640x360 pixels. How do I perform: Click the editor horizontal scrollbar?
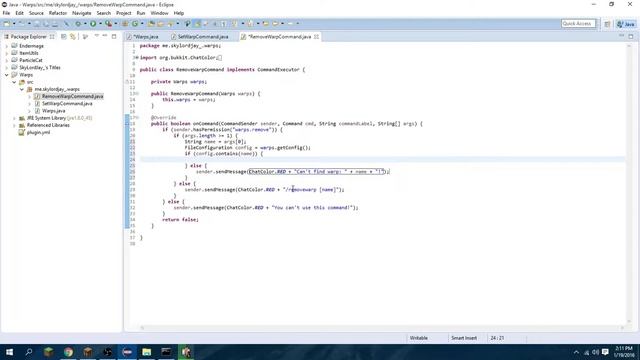(382, 328)
